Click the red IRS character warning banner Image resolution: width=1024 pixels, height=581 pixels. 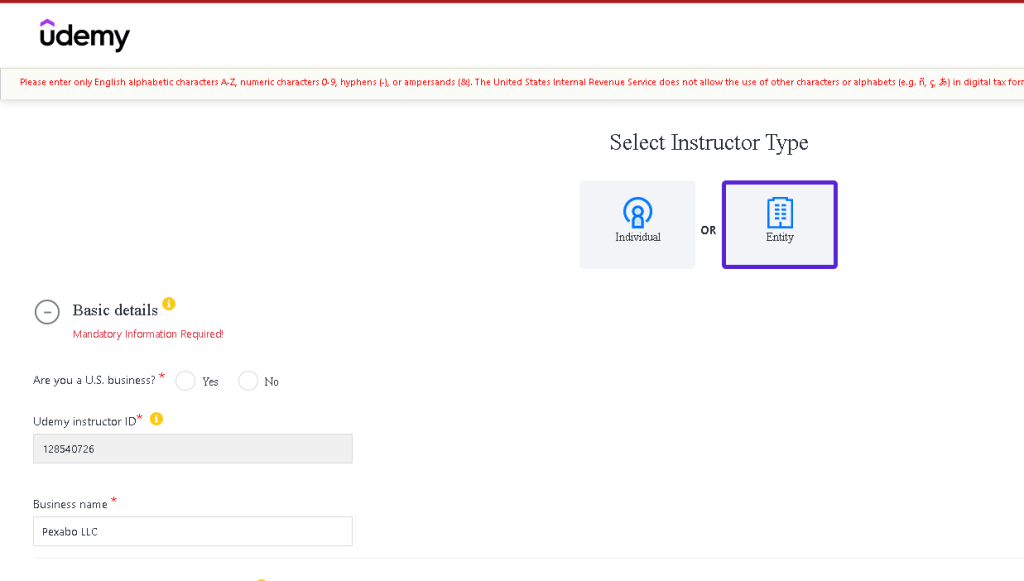[512, 83]
